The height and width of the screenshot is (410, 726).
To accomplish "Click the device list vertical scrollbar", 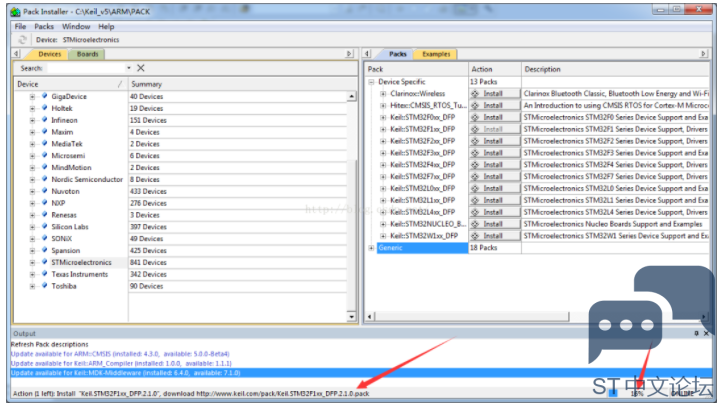I will click(351, 206).
